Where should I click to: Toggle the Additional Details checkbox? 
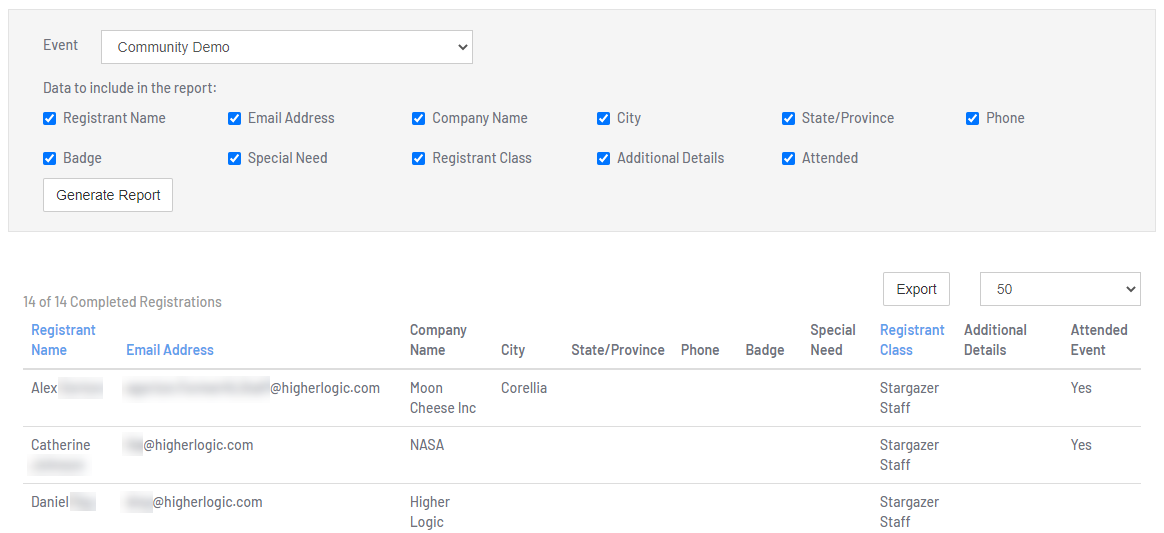coord(604,158)
